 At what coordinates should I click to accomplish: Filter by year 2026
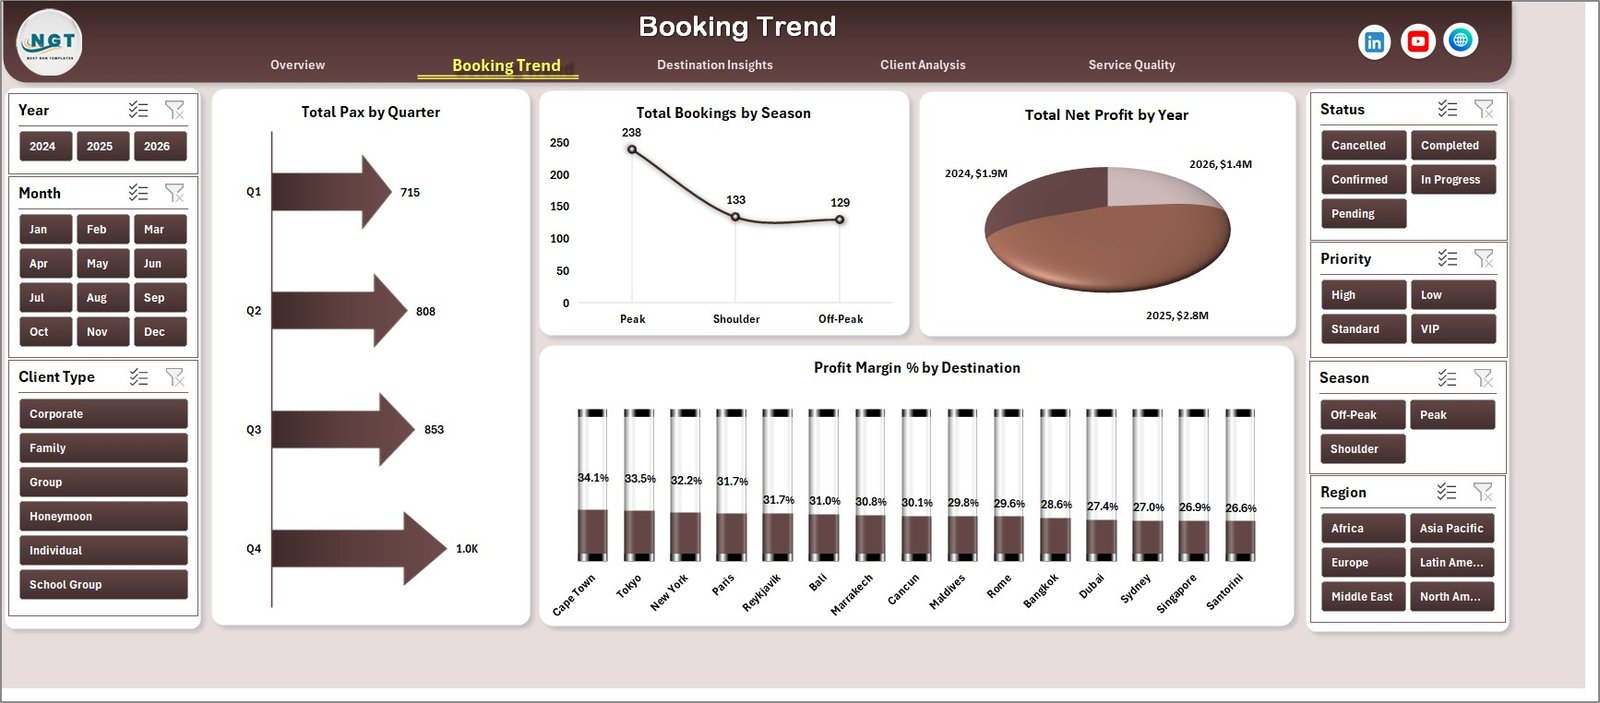(160, 146)
